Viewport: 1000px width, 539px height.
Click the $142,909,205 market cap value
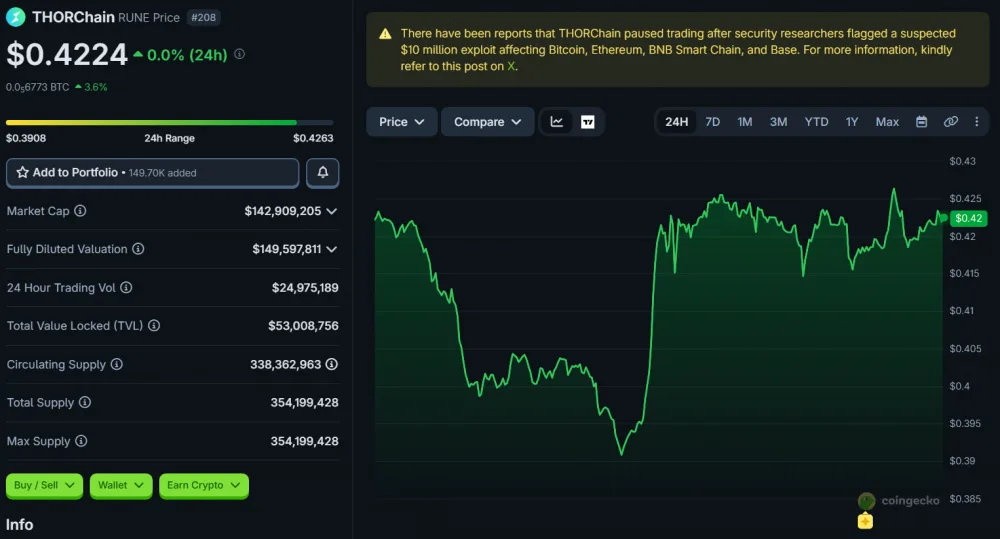coord(283,211)
